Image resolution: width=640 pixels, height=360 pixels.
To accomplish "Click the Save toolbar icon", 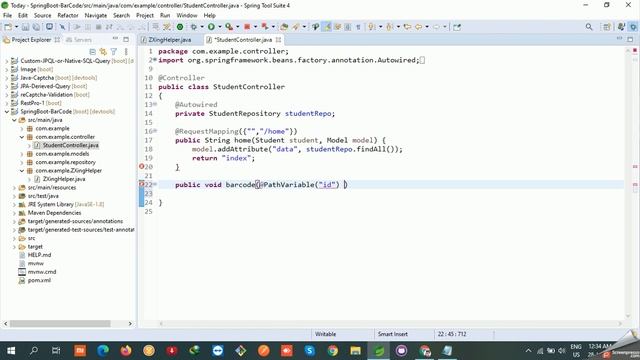I will 25,27.
